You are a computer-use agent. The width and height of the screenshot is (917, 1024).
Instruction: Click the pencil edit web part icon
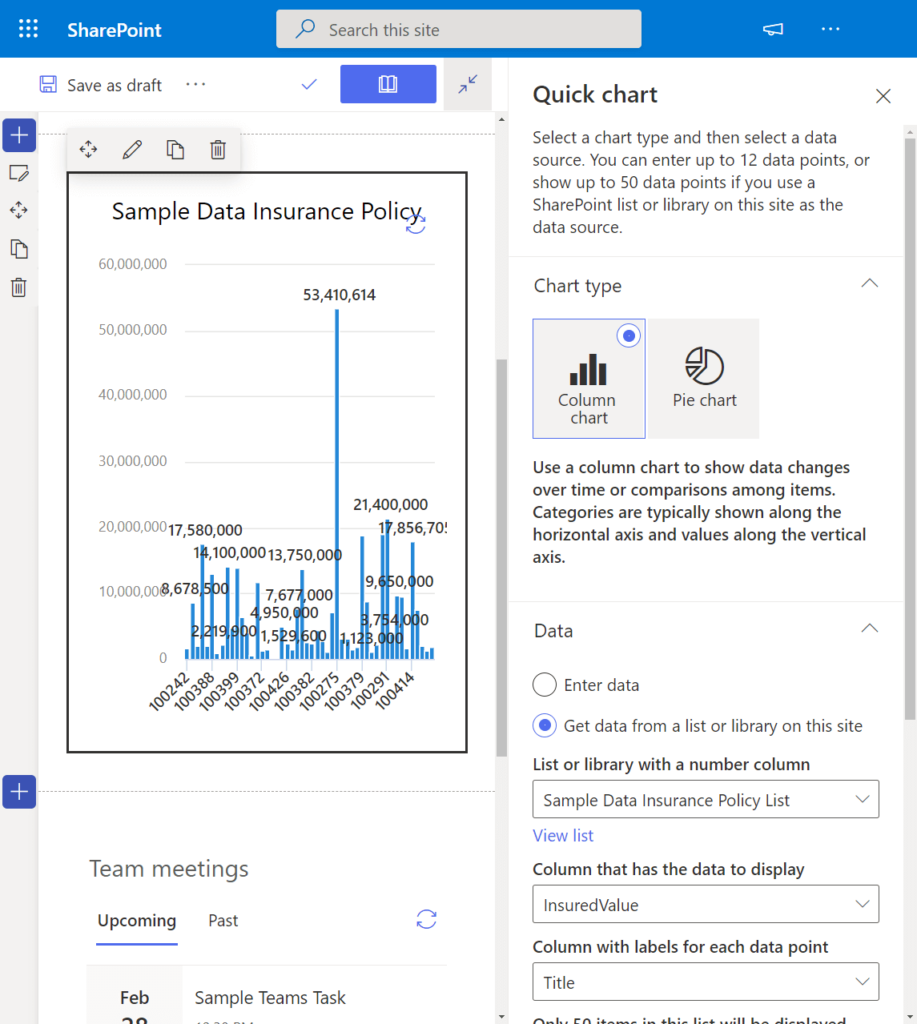[132, 150]
